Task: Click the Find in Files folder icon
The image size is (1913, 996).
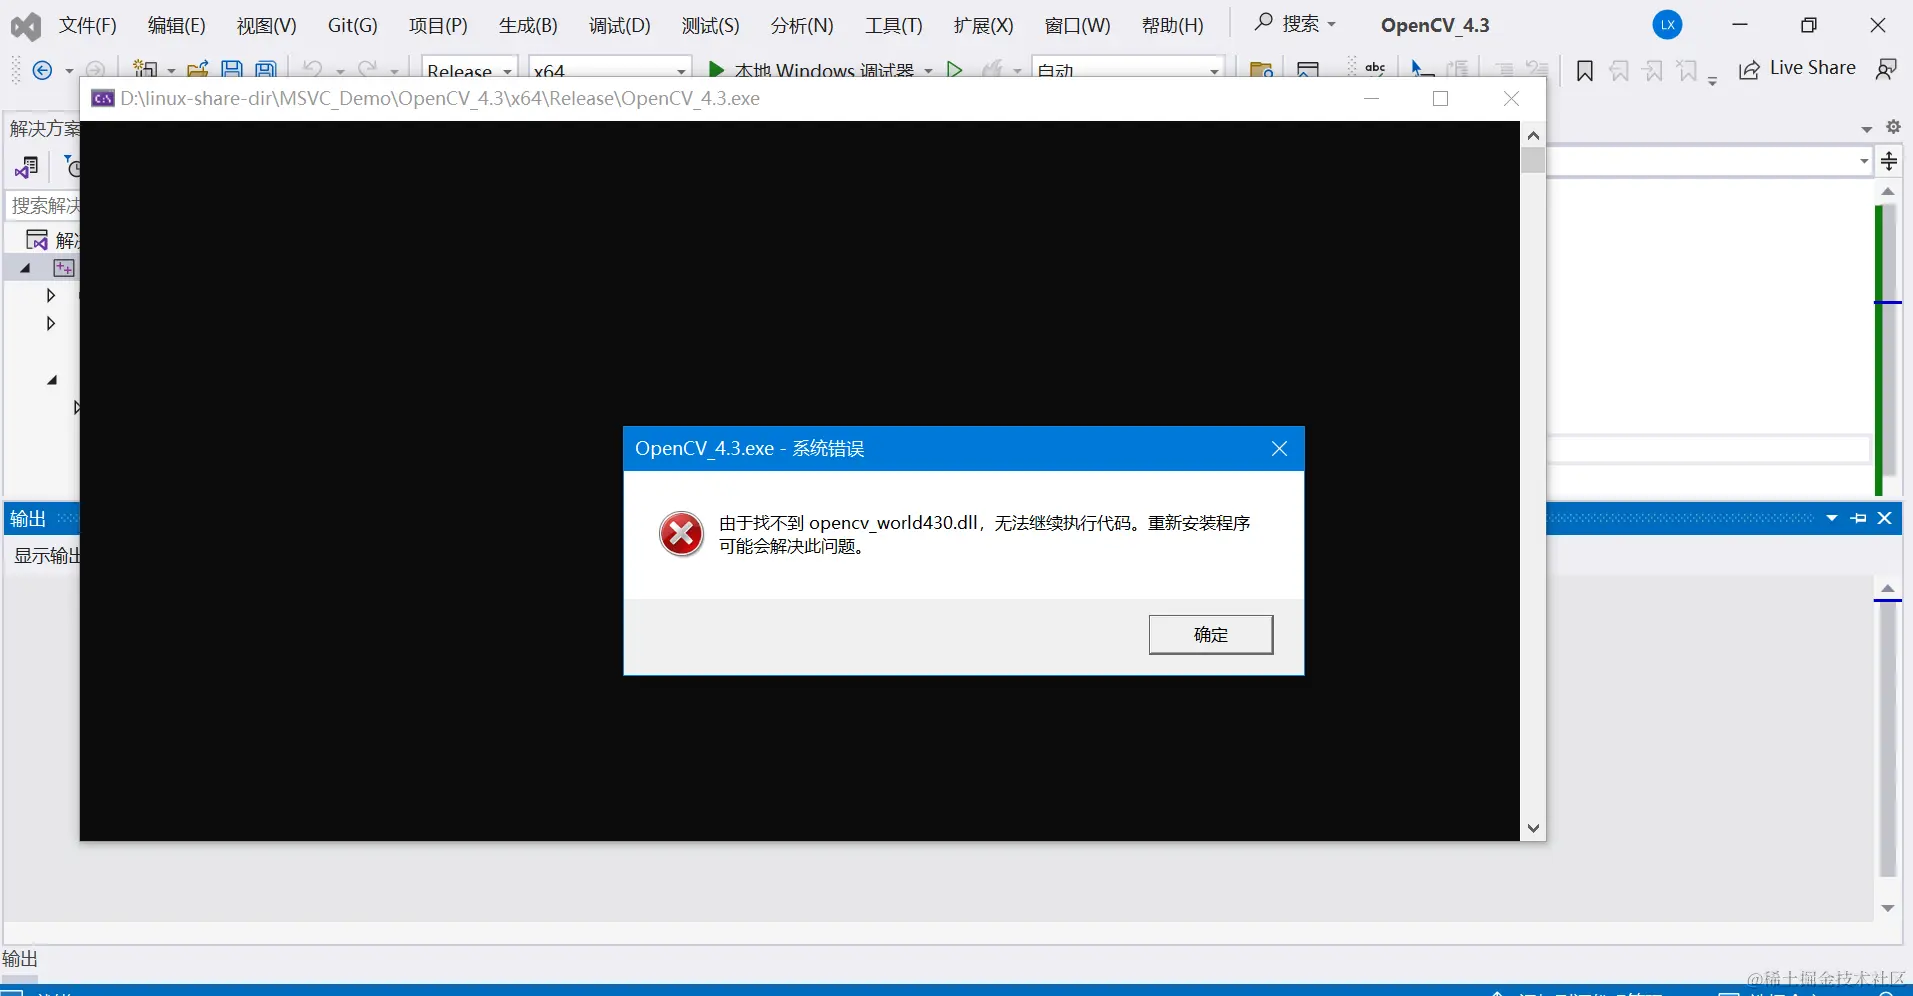Action: tap(1261, 68)
